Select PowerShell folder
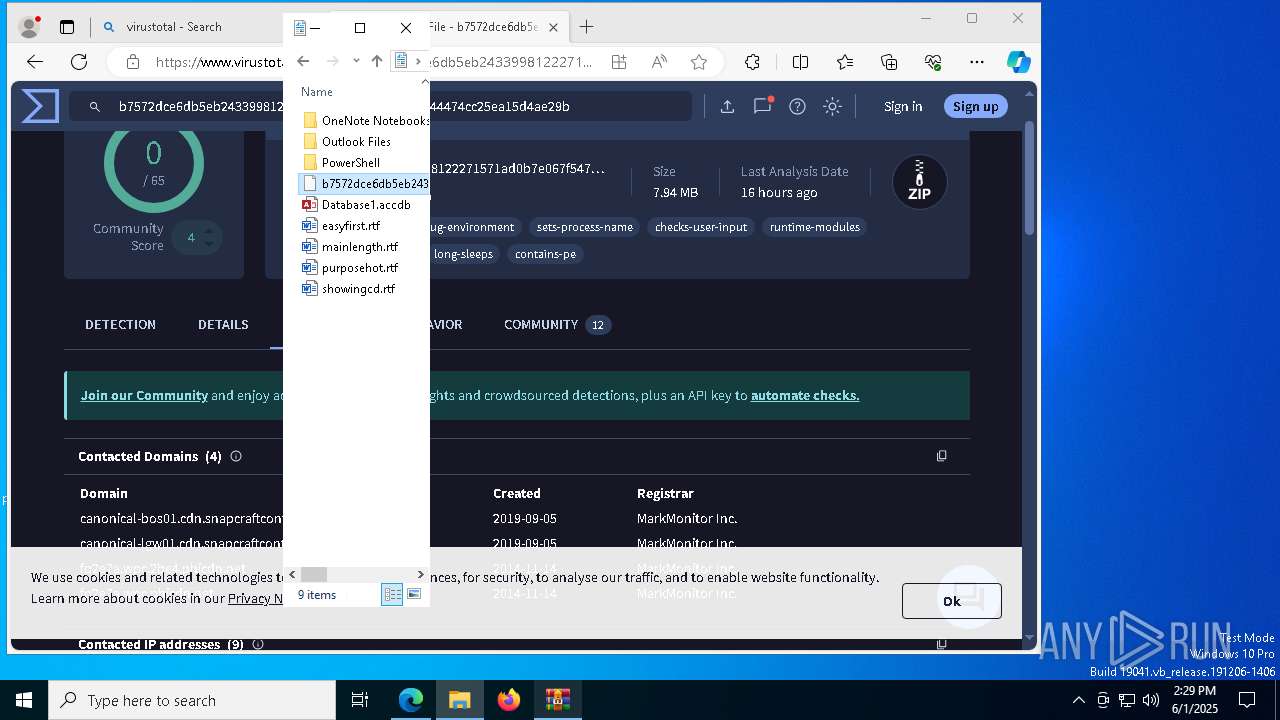1280x720 pixels. coord(340,162)
